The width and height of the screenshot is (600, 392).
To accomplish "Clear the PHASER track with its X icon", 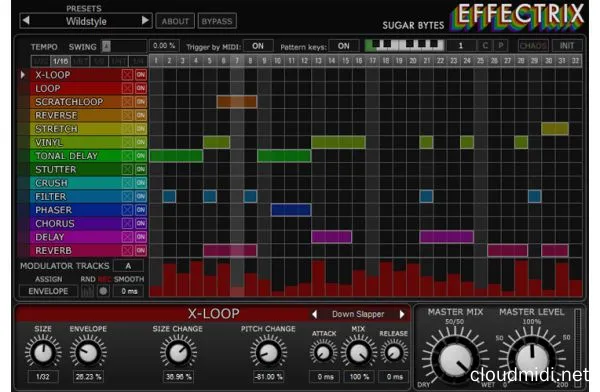I will pyautogui.click(x=127, y=210).
